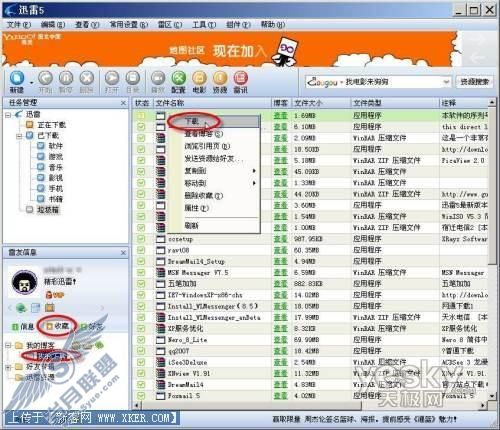
Task: Close the 雷友信息 panel
Action: pyautogui.click(x=123, y=253)
